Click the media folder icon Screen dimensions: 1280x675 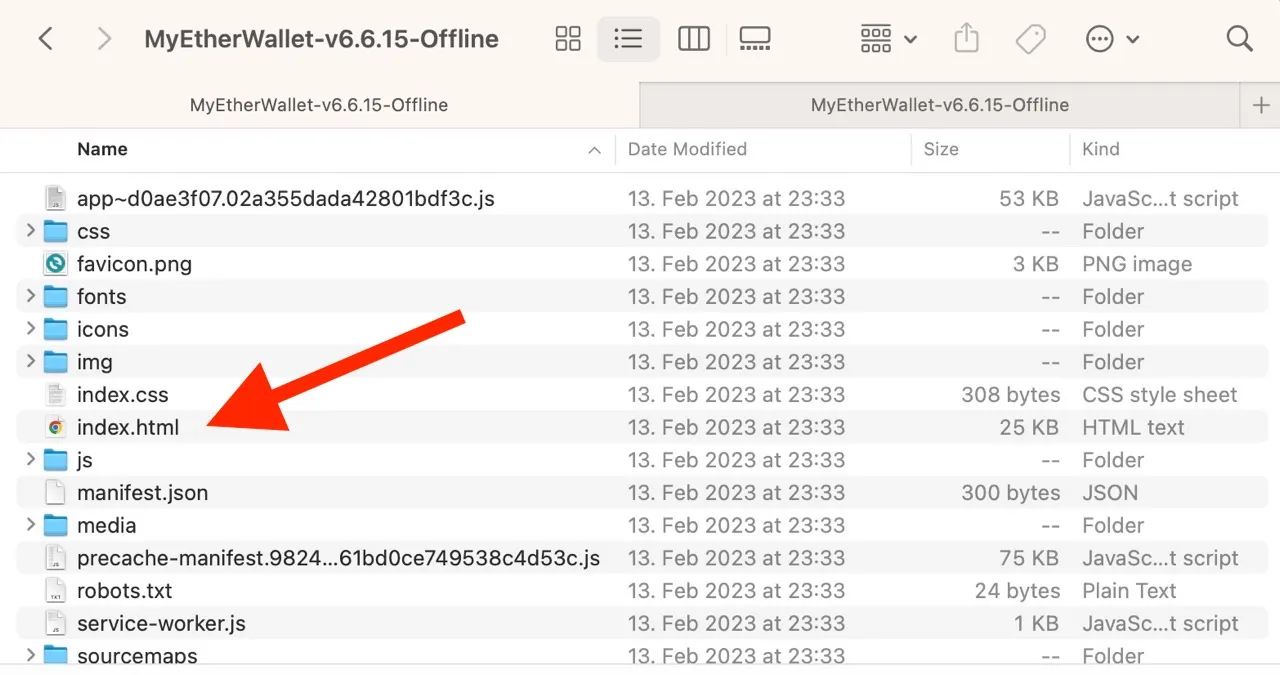56,525
